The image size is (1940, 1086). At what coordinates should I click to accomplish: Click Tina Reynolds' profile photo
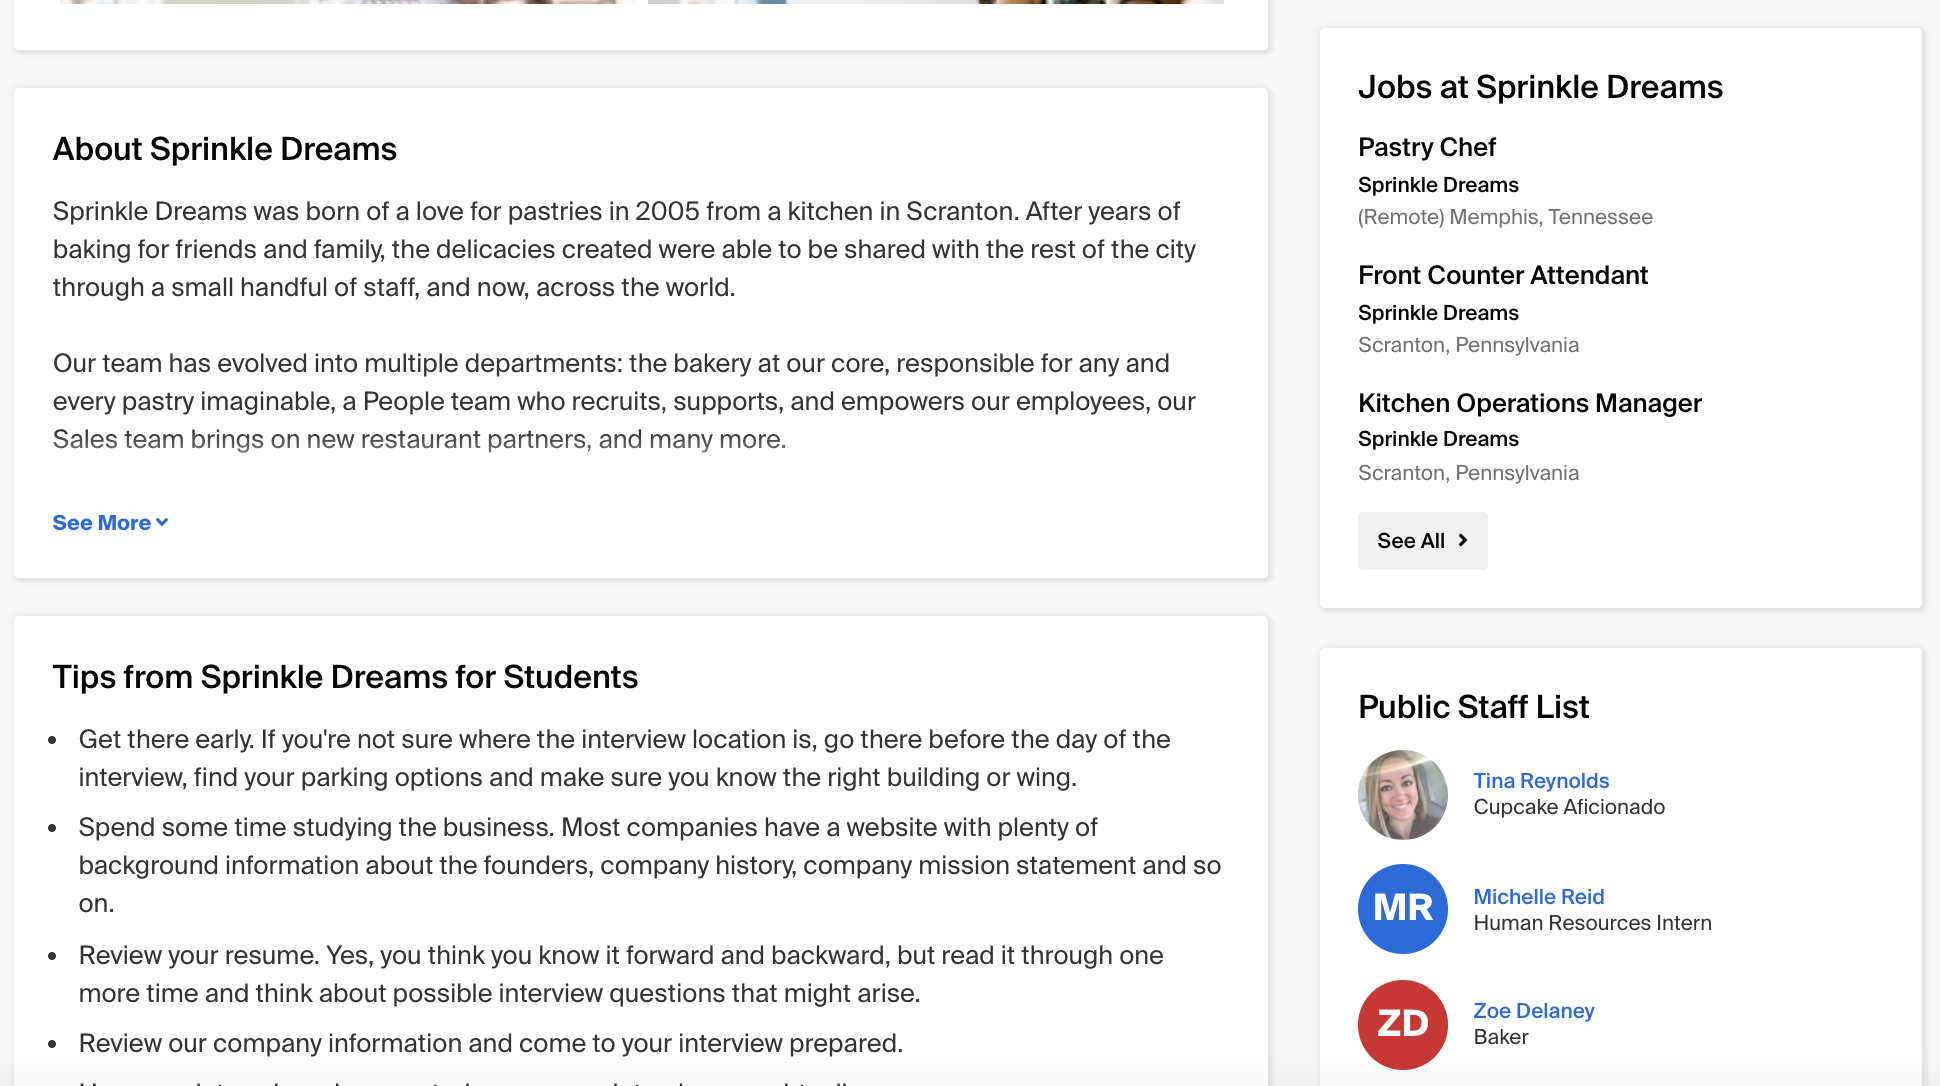click(x=1402, y=795)
